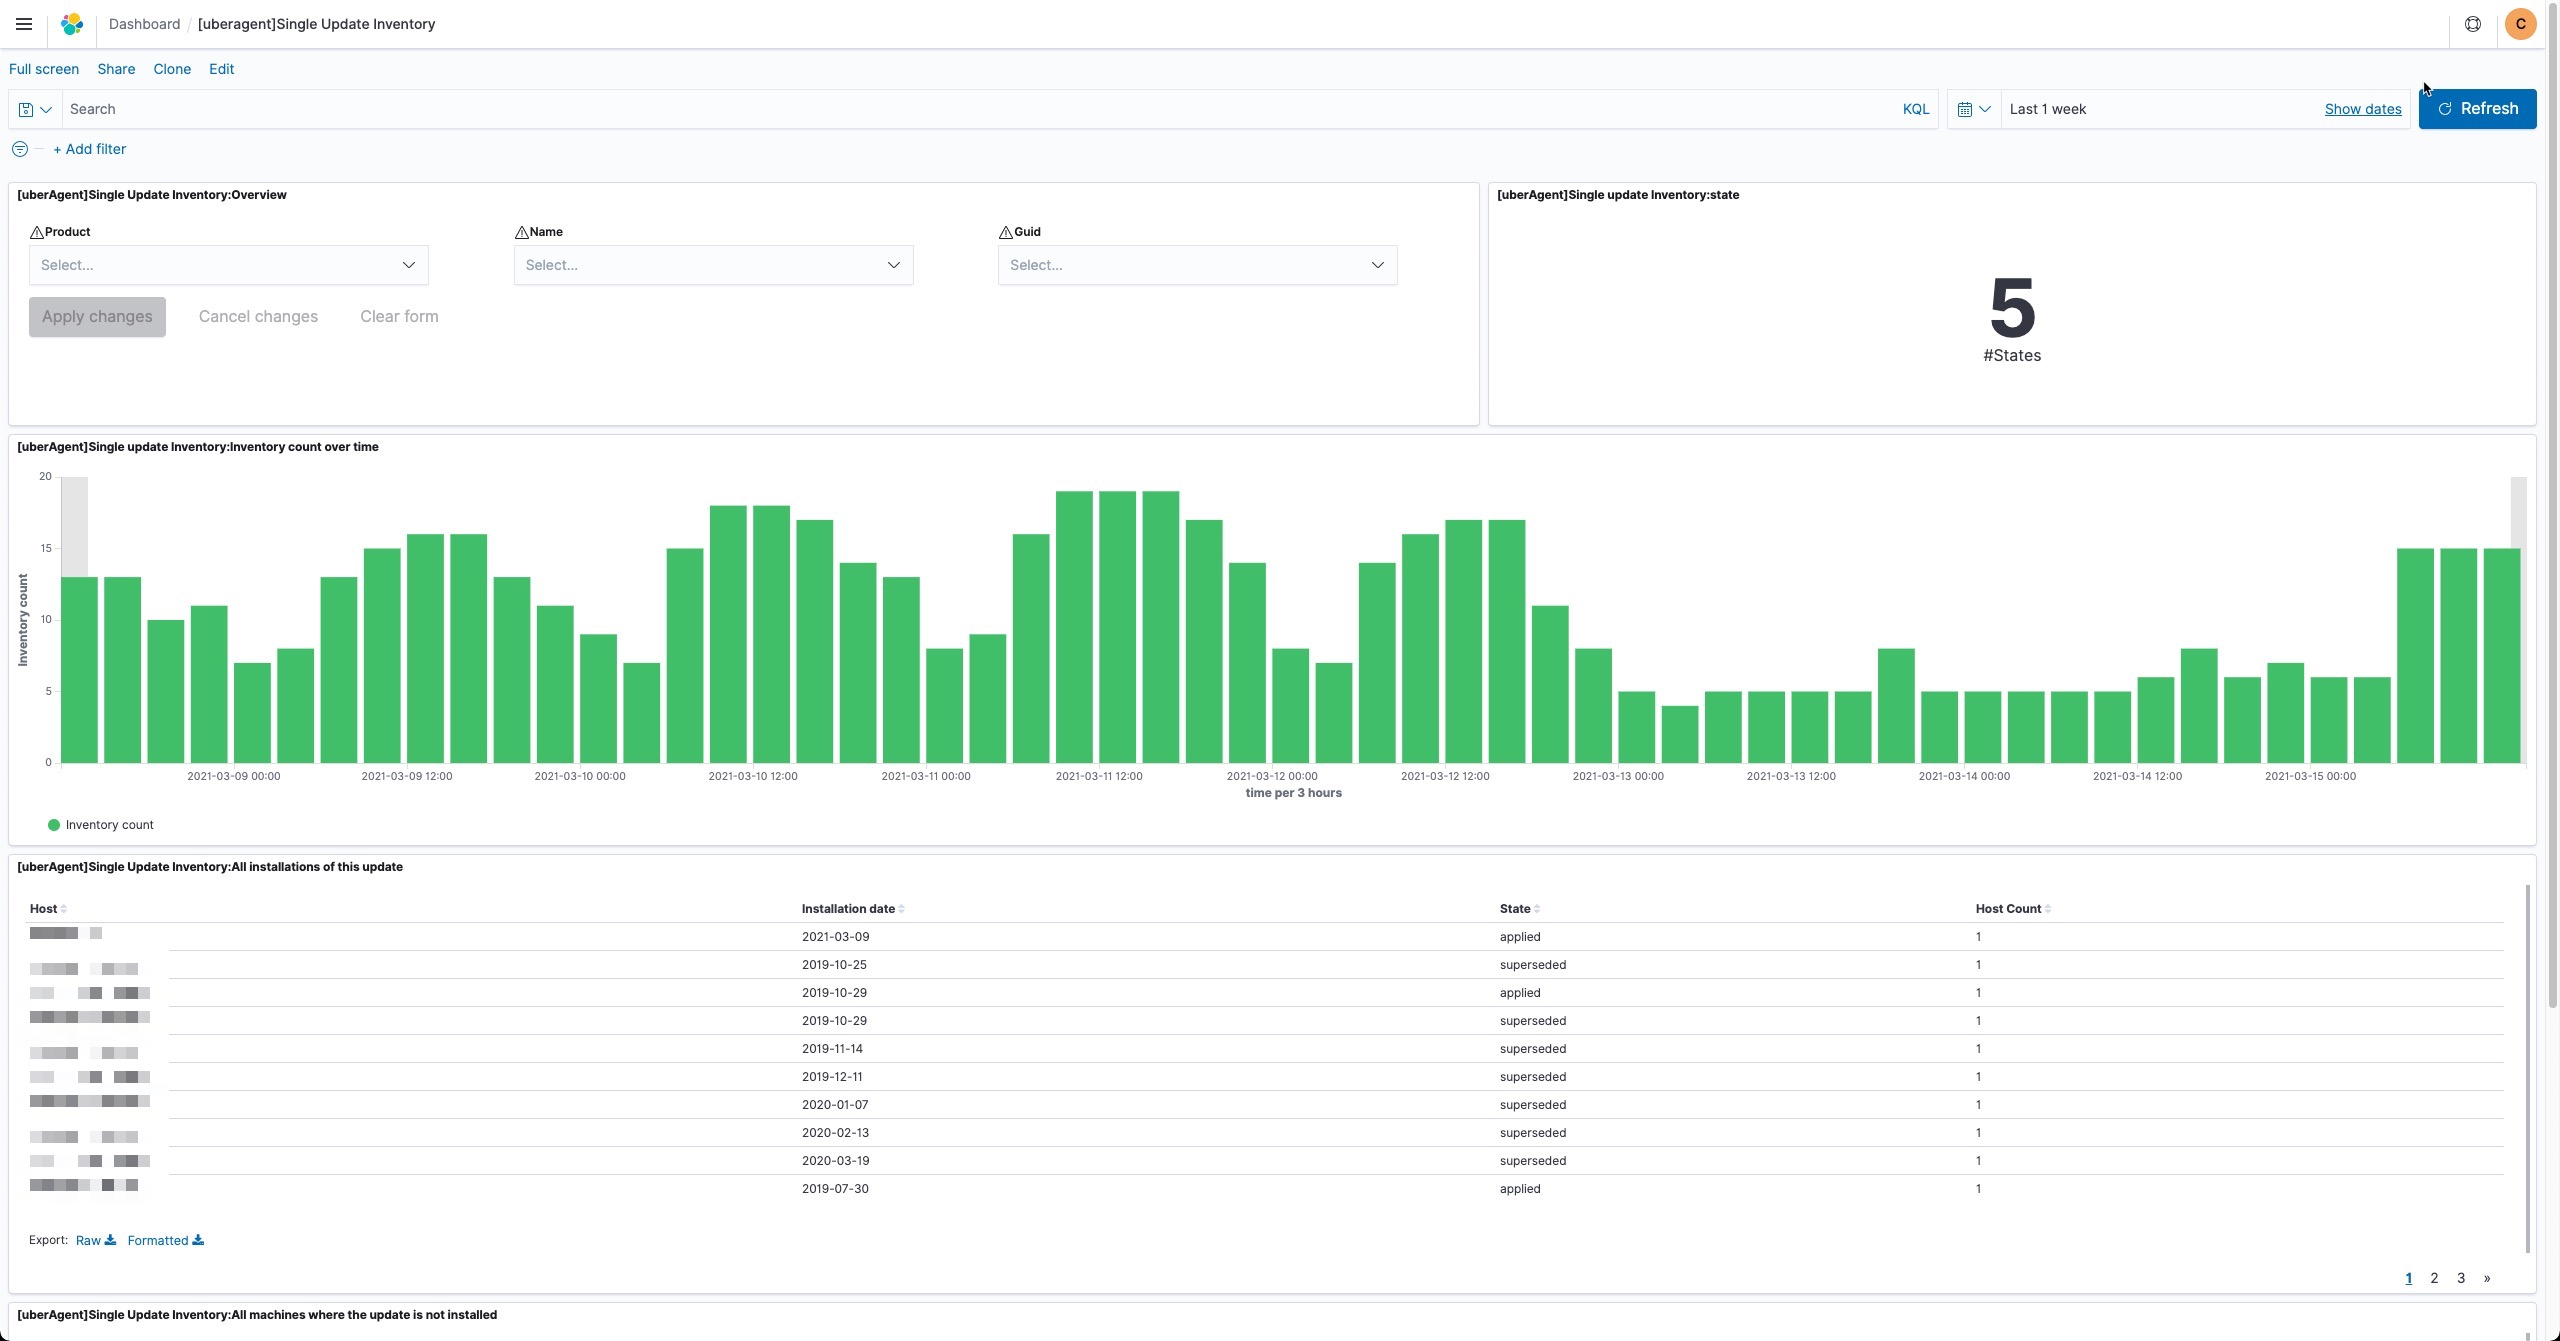Open the hamburger navigation menu
This screenshot has width=2560, height=1341.
(24, 24)
